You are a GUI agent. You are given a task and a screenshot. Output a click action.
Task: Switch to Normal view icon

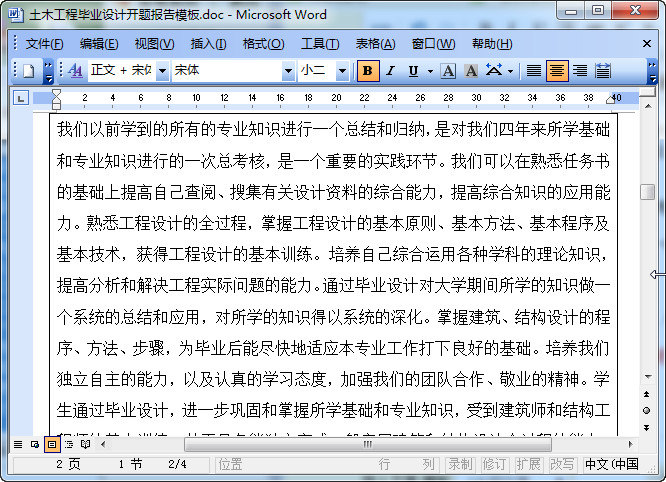point(18,445)
